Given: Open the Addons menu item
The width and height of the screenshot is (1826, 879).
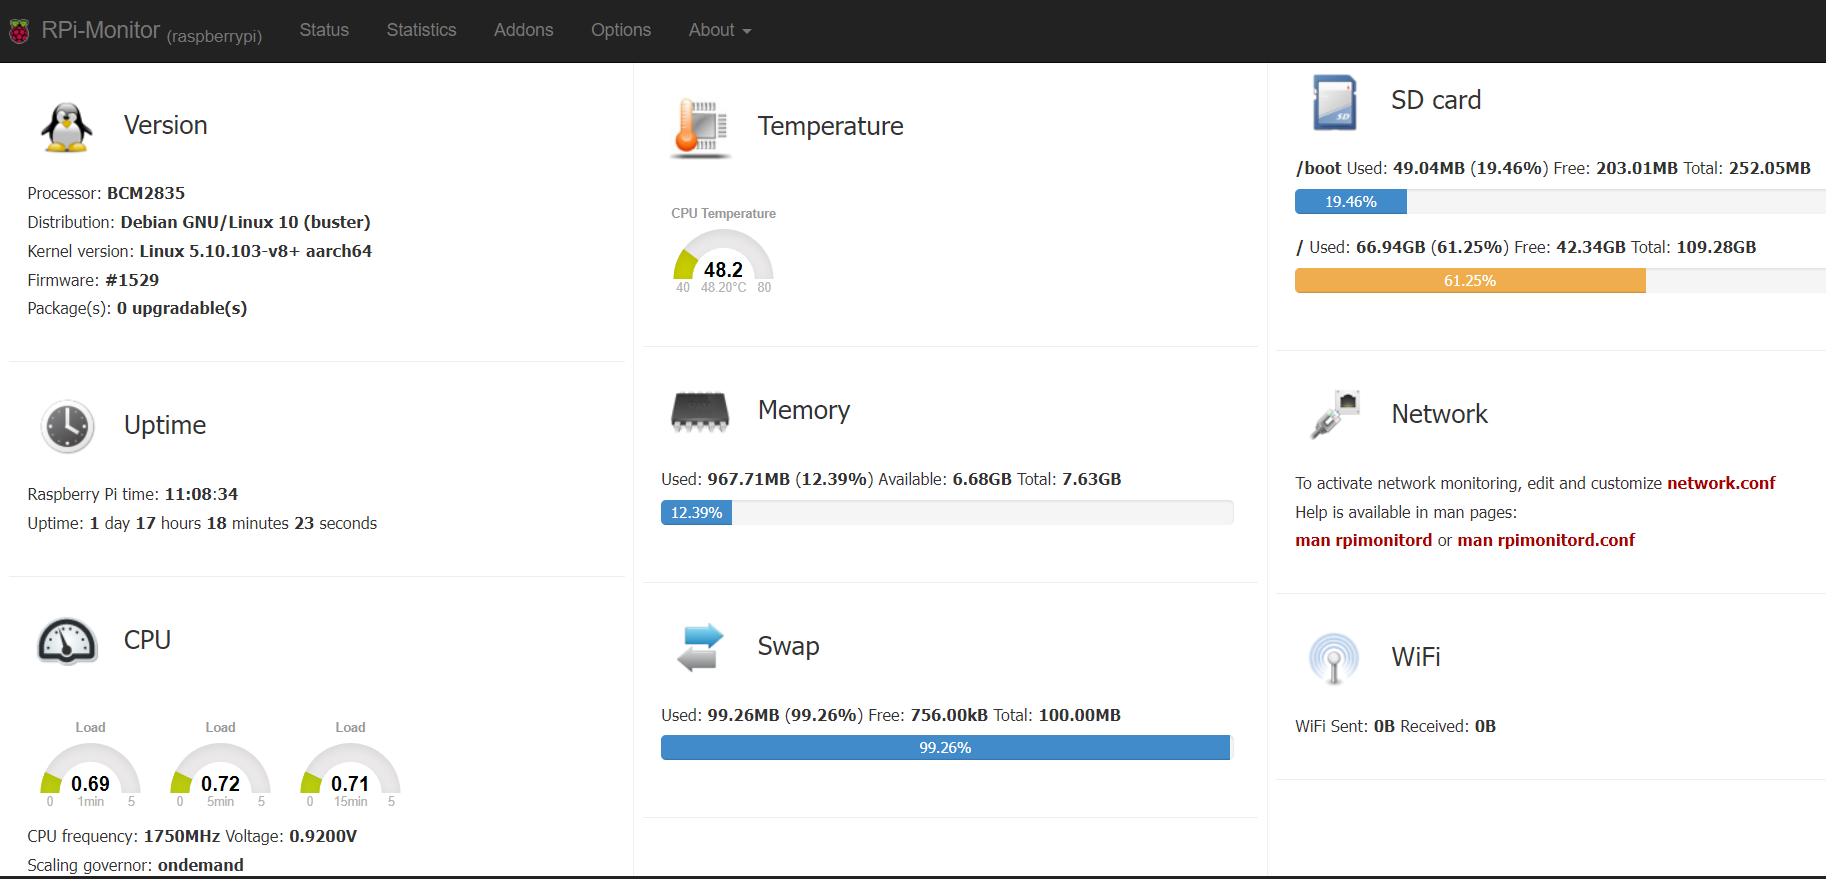Looking at the screenshot, I should [523, 30].
